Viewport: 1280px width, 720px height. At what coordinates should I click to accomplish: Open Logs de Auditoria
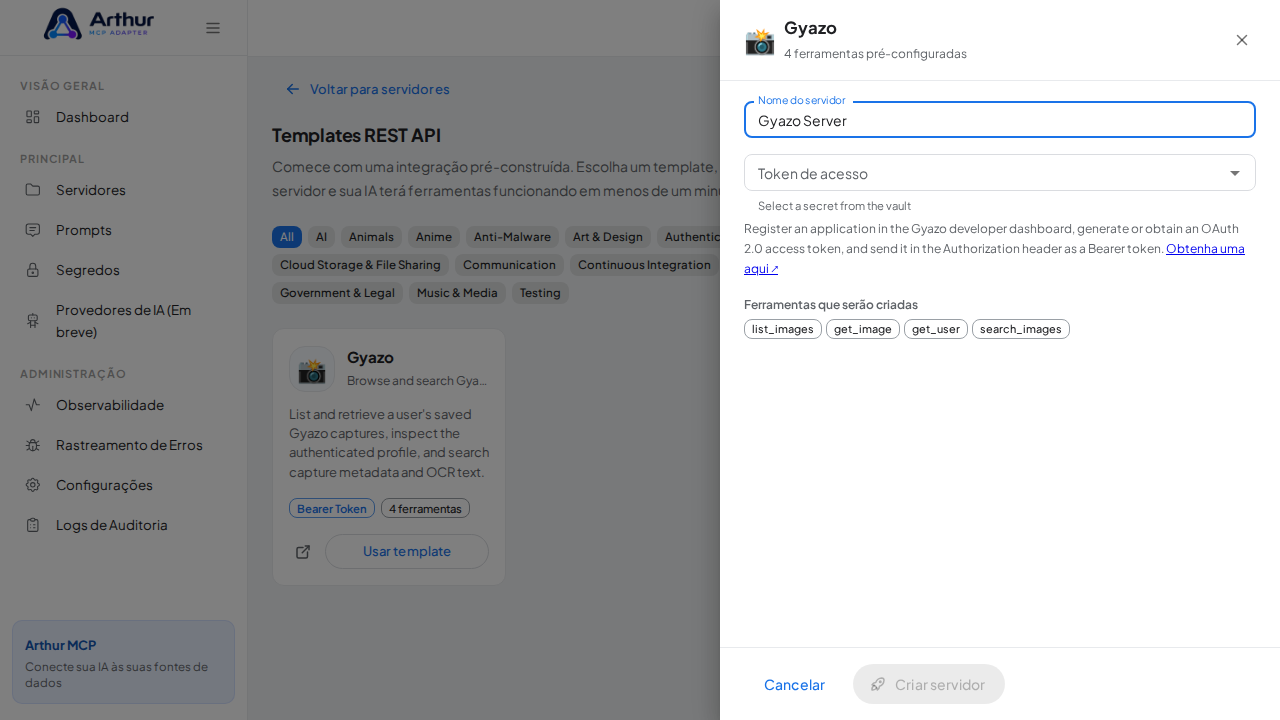point(123,525)
